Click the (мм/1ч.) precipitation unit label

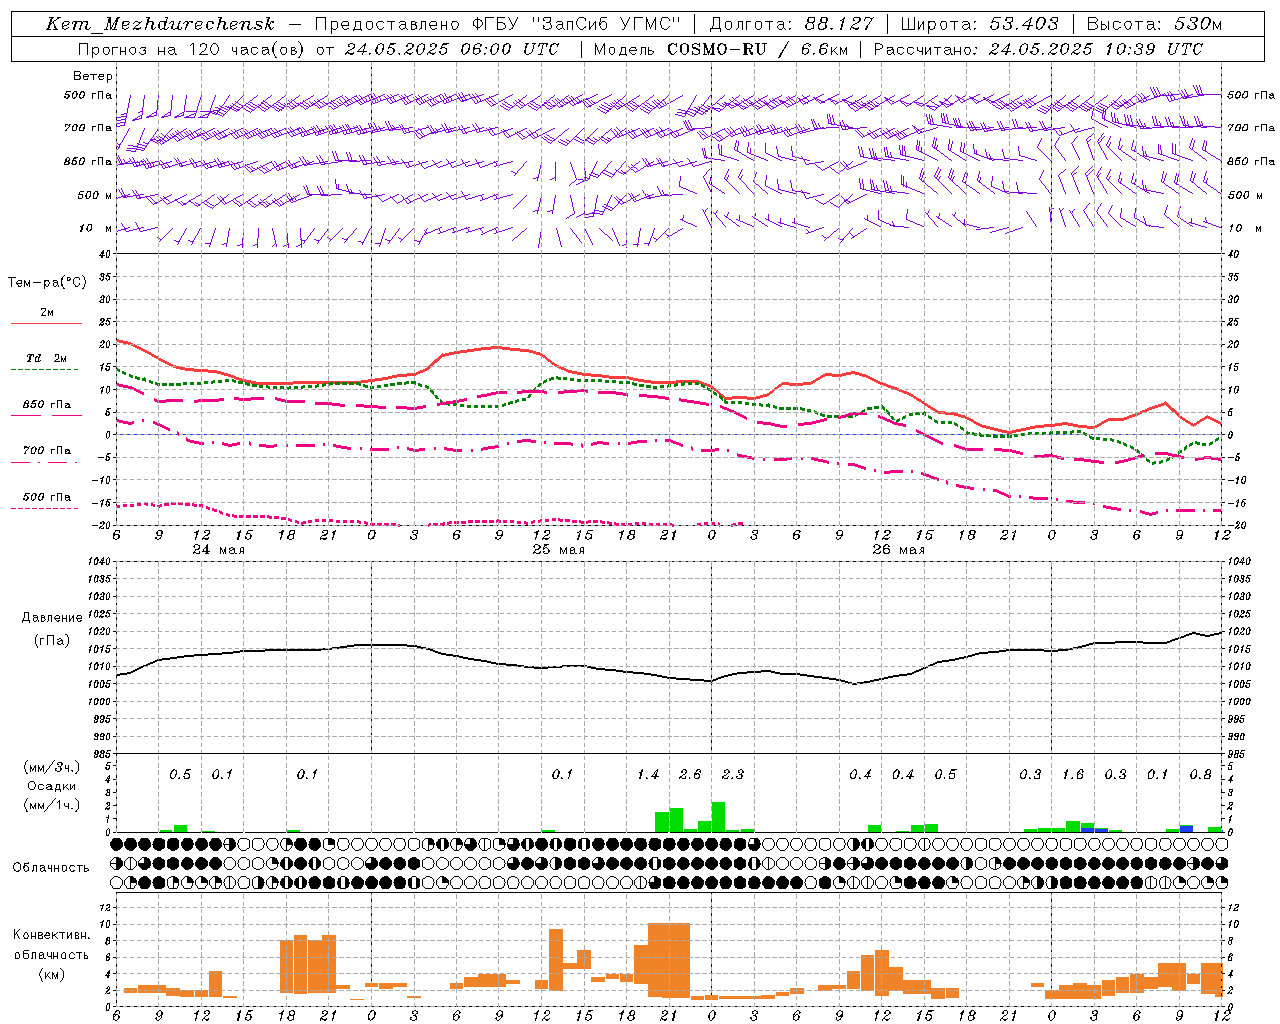tap(52, 805)
